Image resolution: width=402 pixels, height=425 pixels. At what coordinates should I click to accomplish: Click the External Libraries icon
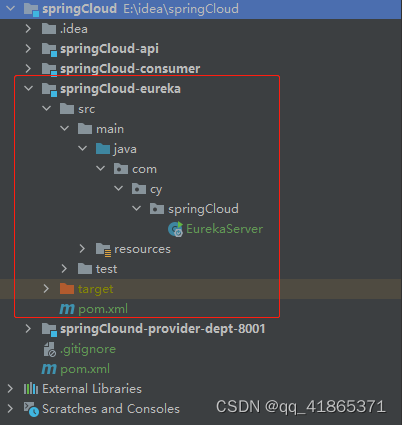[x=31, y=389]
